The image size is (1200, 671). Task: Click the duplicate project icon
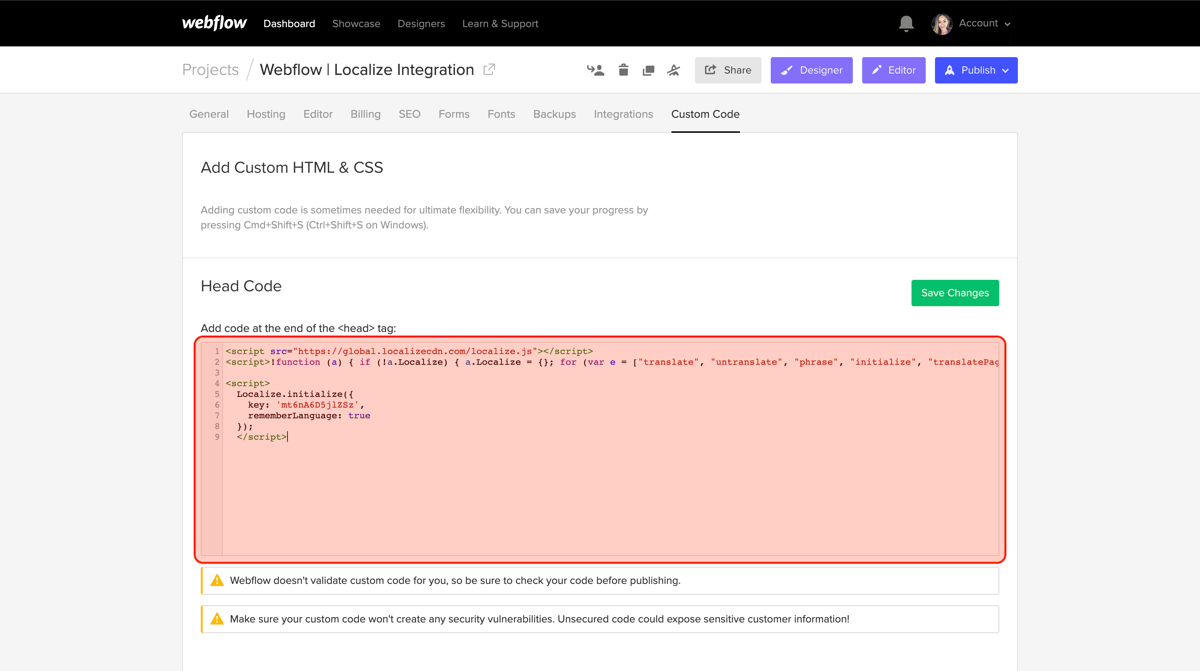pyautogui.click(x=648, y=70)
